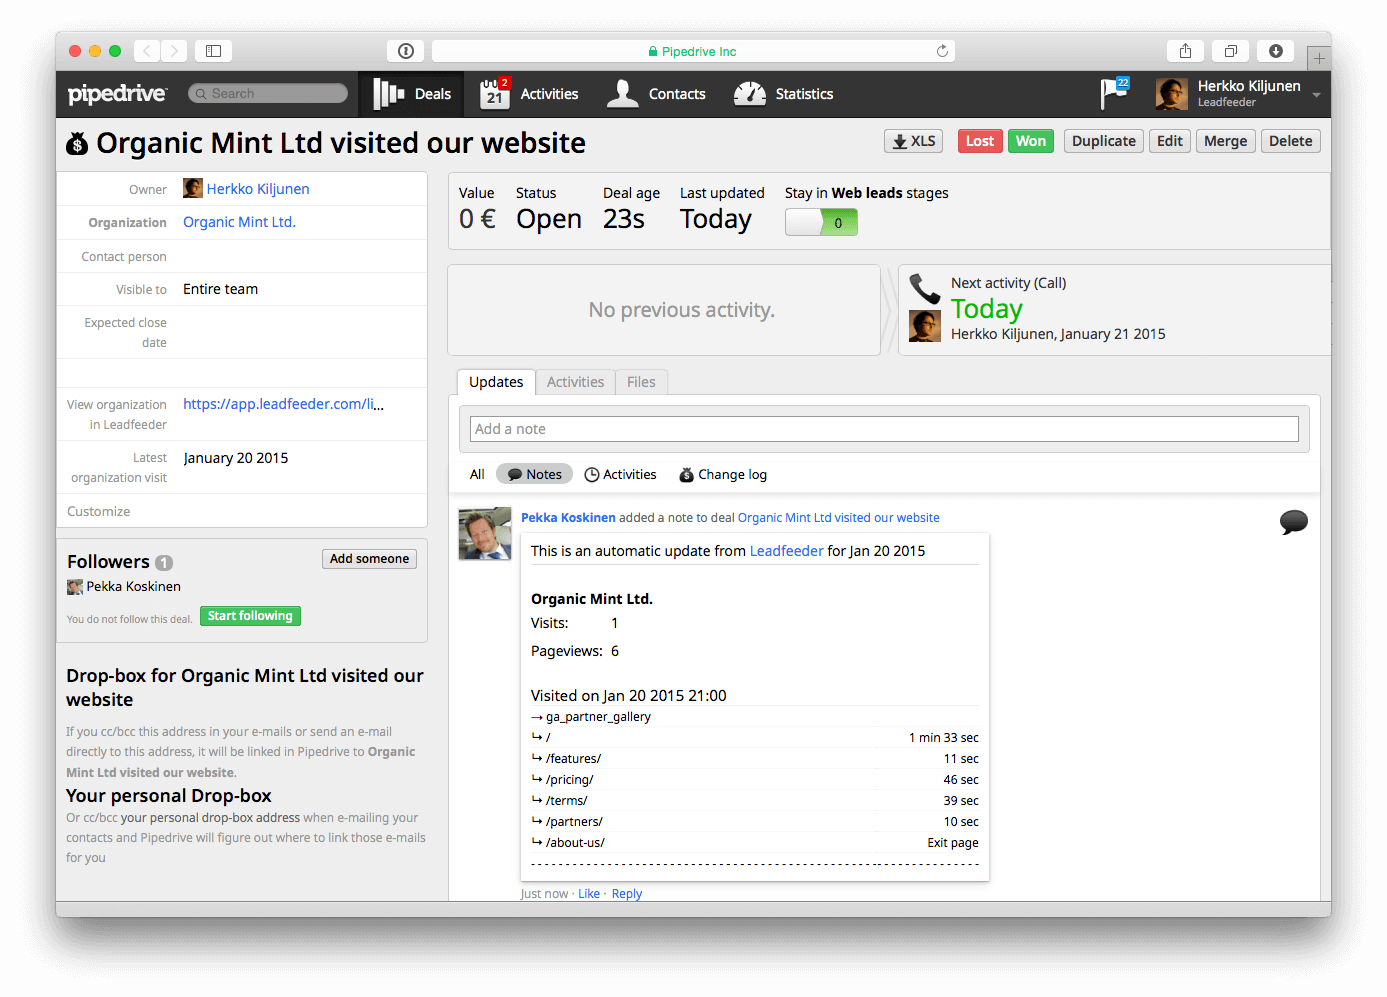Click the Pipedrive logo
Viewport: 1387px width, 997px height.
pos(117,94)
